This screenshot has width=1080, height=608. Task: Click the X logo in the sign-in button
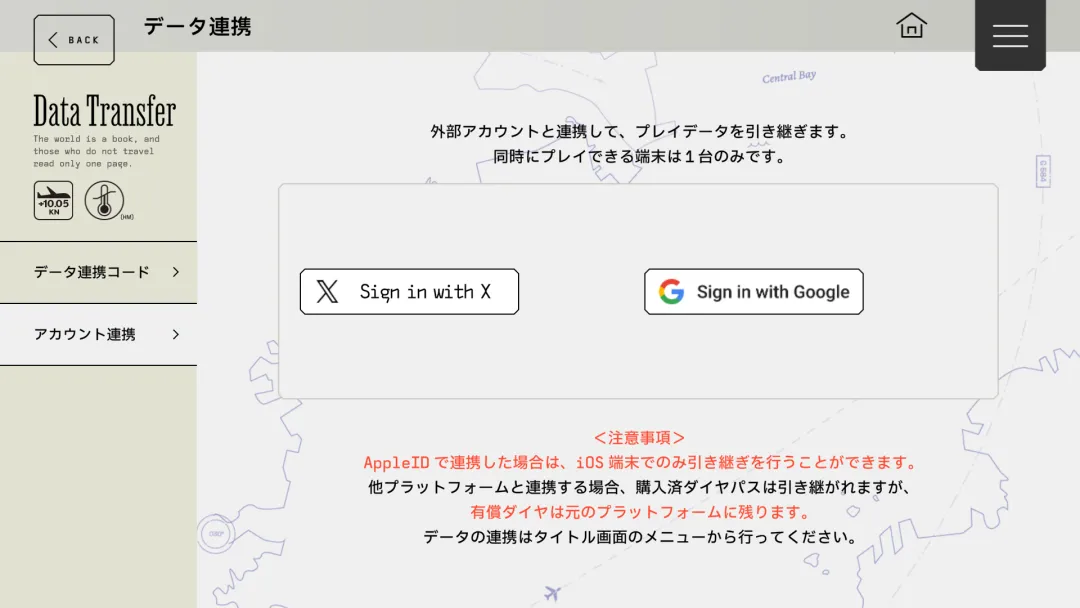click(327, 292)
